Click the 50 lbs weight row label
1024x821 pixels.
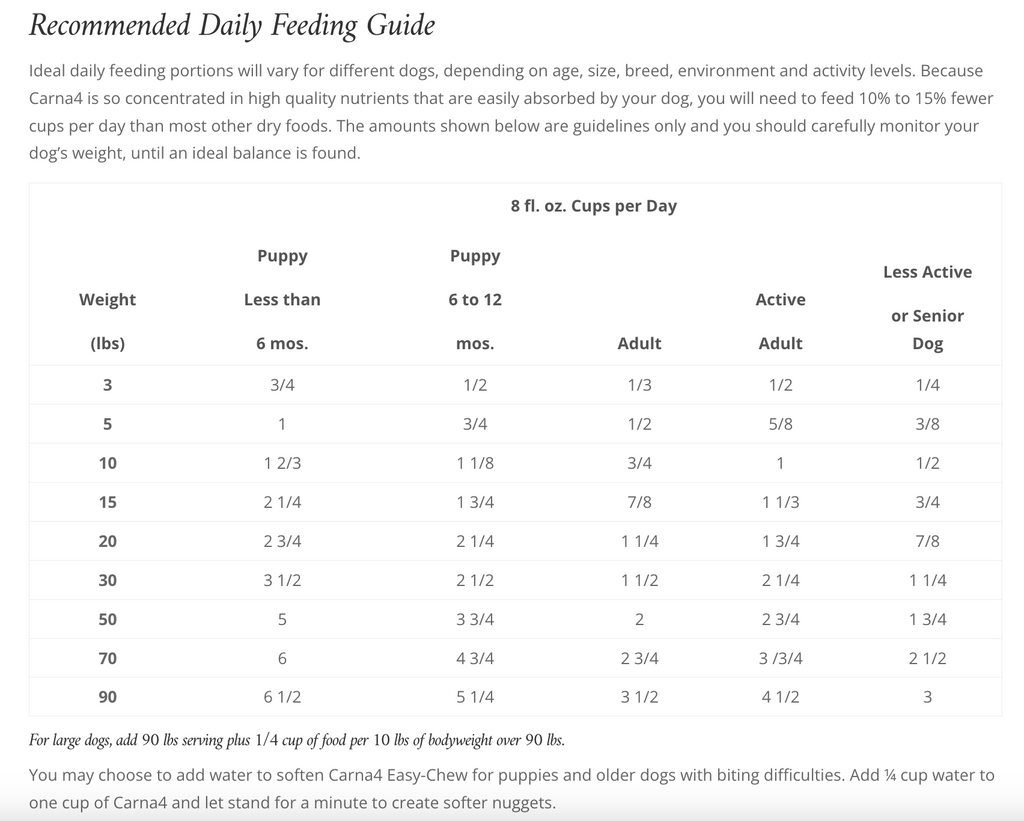[x=107, y=619]
